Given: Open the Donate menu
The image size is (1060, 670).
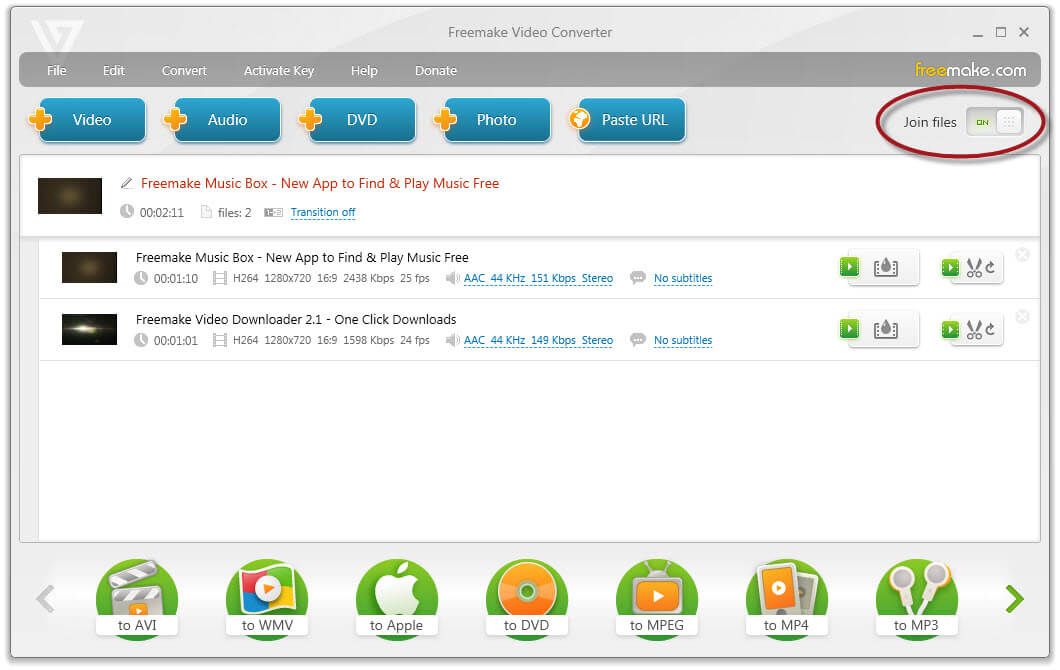Looking at the screenshot, I should pyautogui.click(x=436, y=70).
